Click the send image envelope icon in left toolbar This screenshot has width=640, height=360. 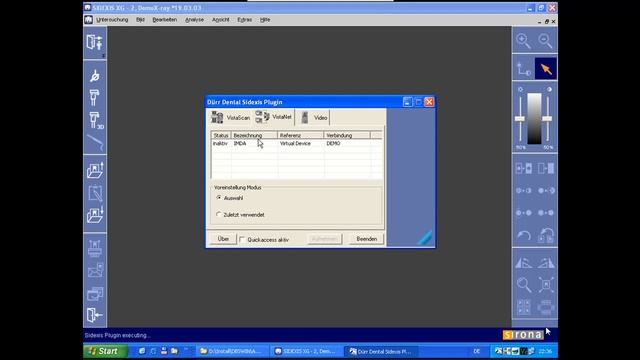(x=95, y=270)
